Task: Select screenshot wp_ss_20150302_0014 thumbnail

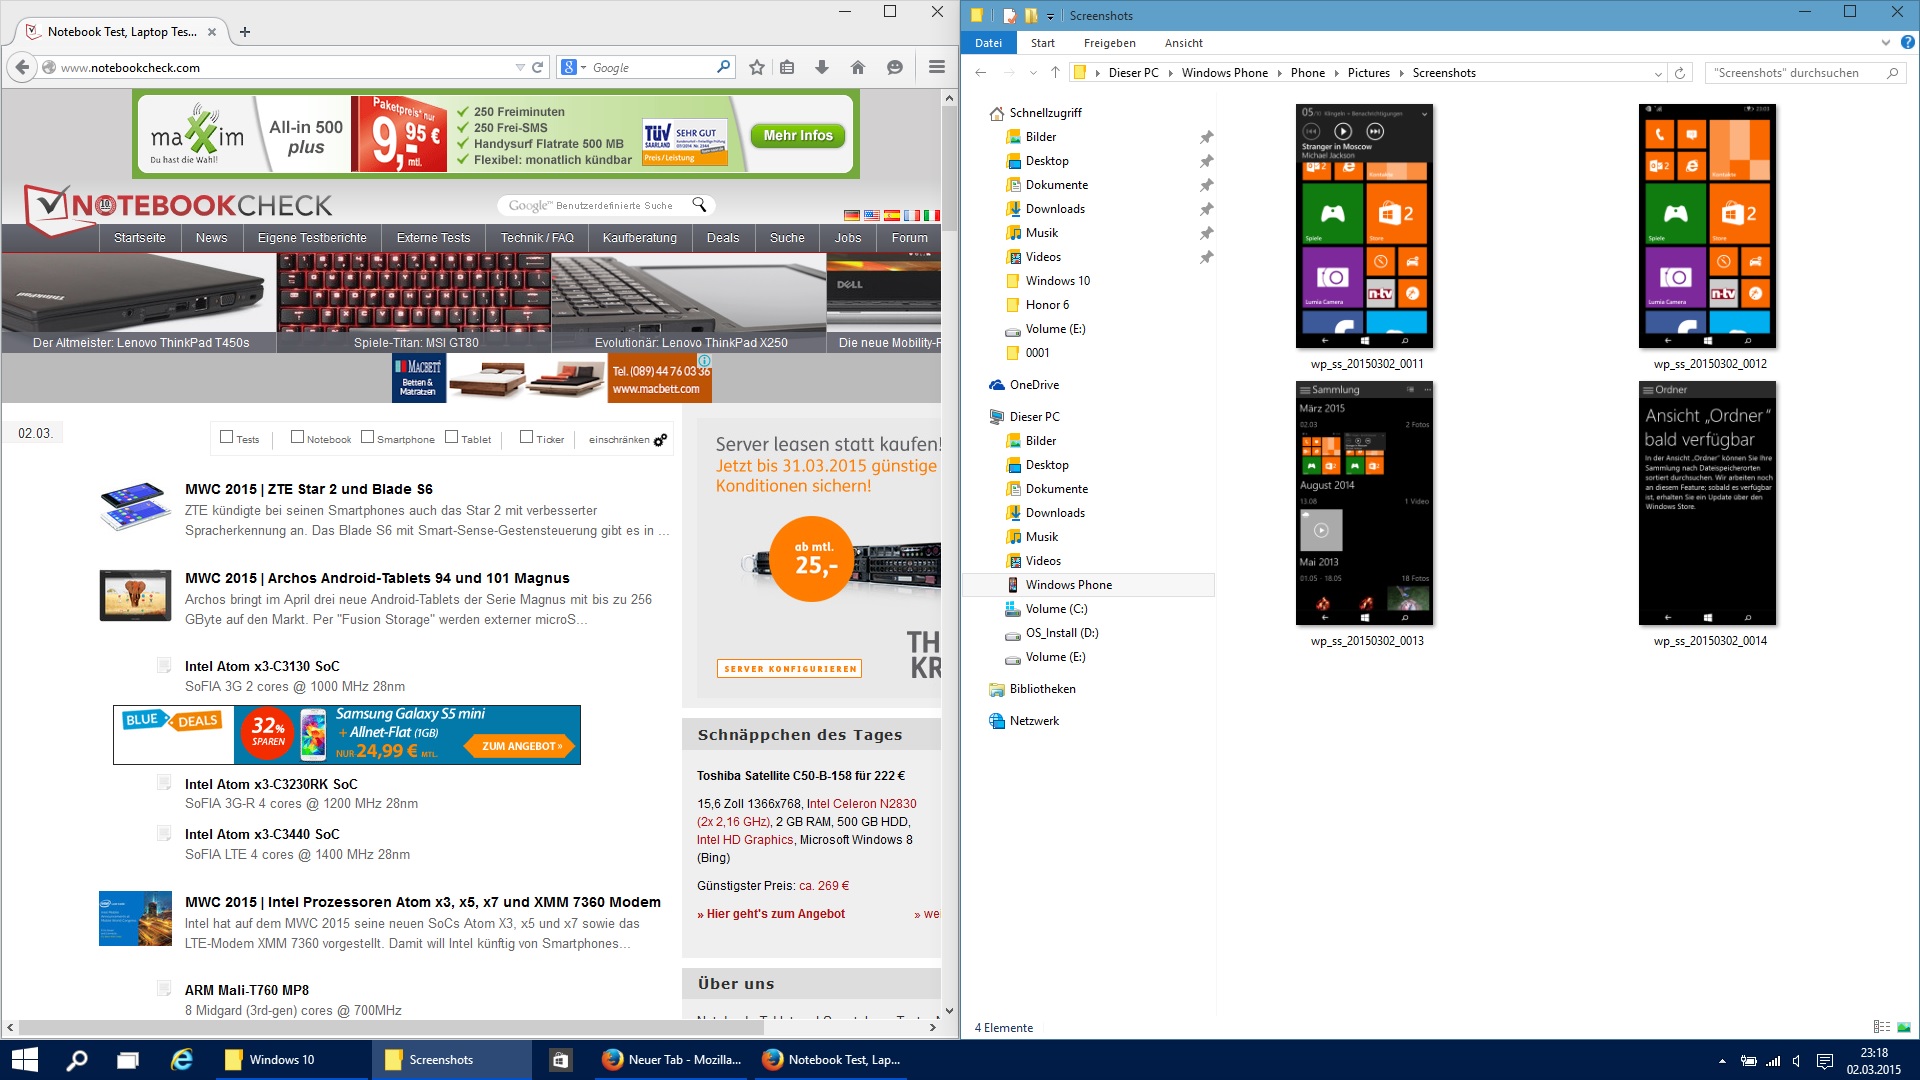Action: point(1708,503)
